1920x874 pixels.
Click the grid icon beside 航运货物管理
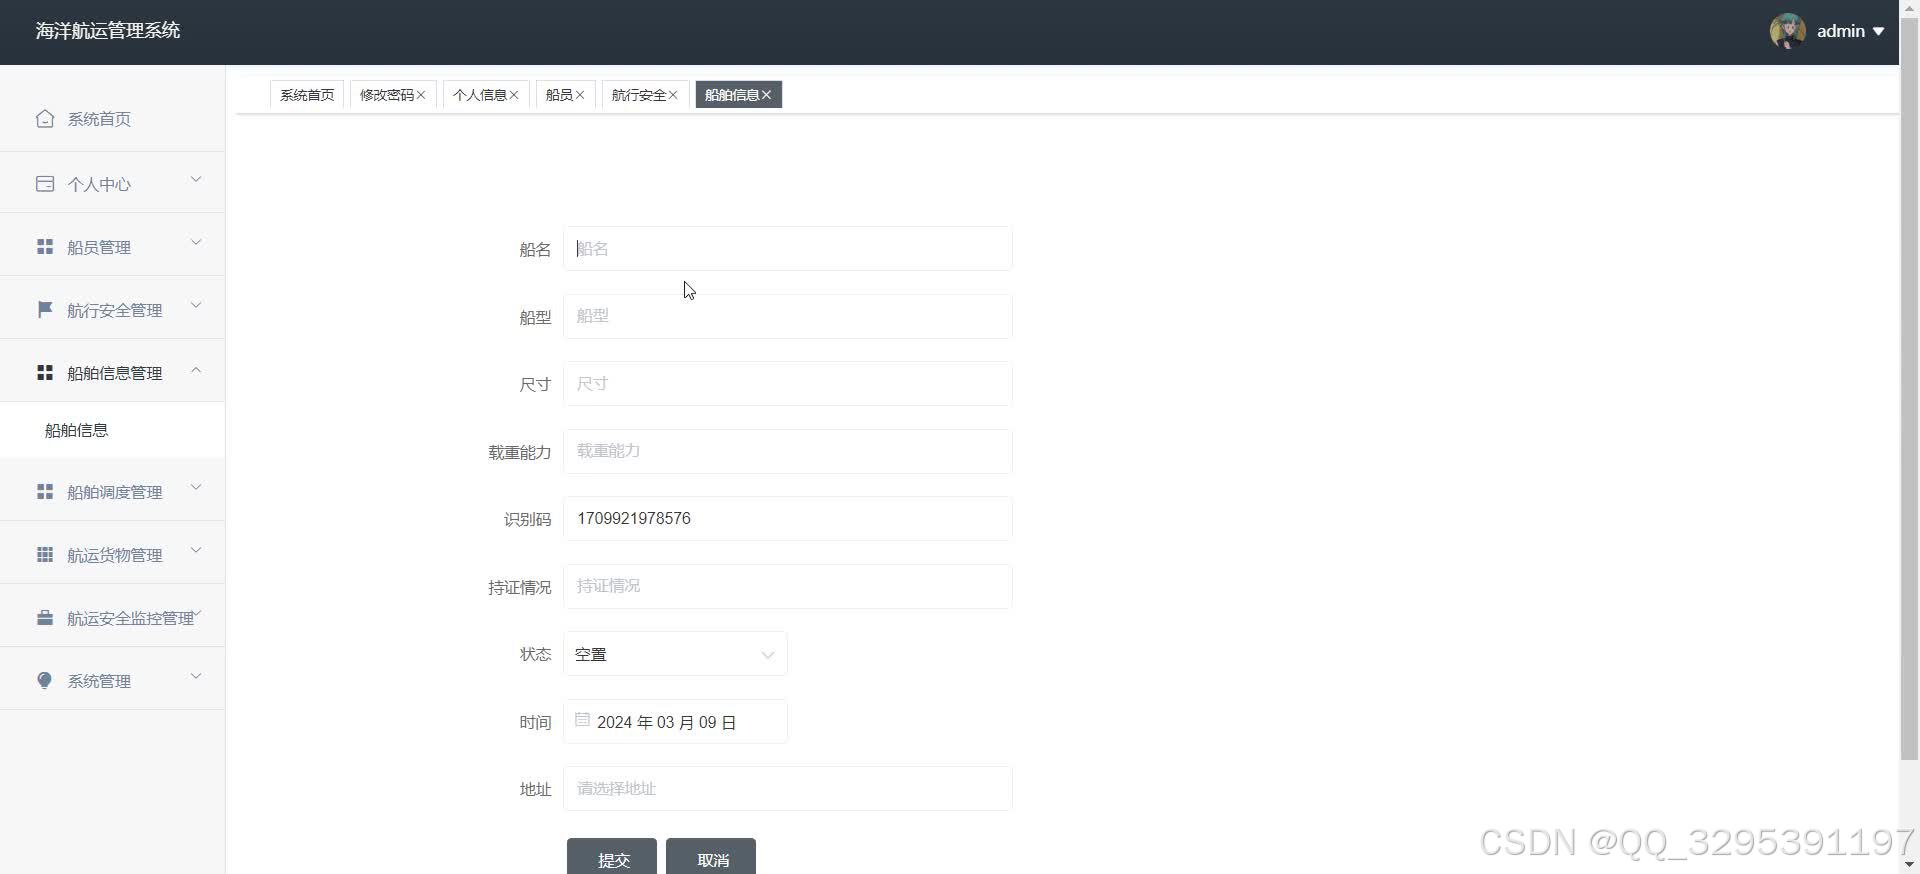click(x=45, y=554)
